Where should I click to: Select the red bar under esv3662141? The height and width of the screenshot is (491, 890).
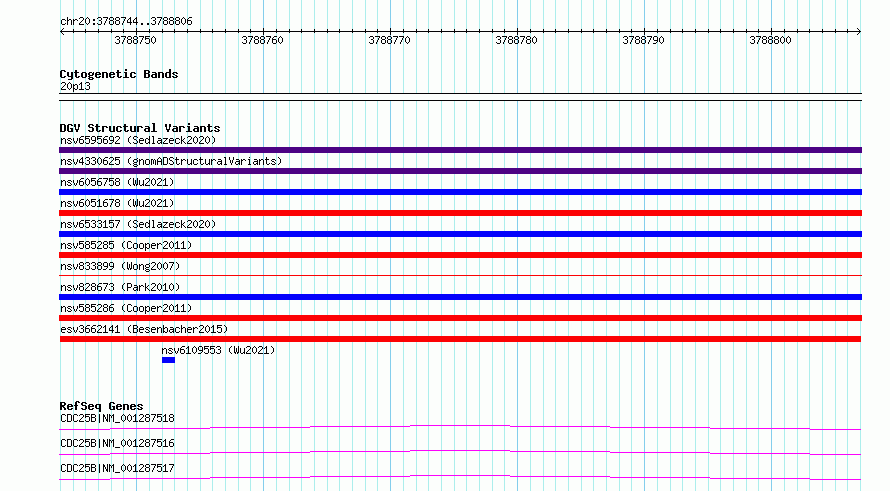click(x=460, y=339)
